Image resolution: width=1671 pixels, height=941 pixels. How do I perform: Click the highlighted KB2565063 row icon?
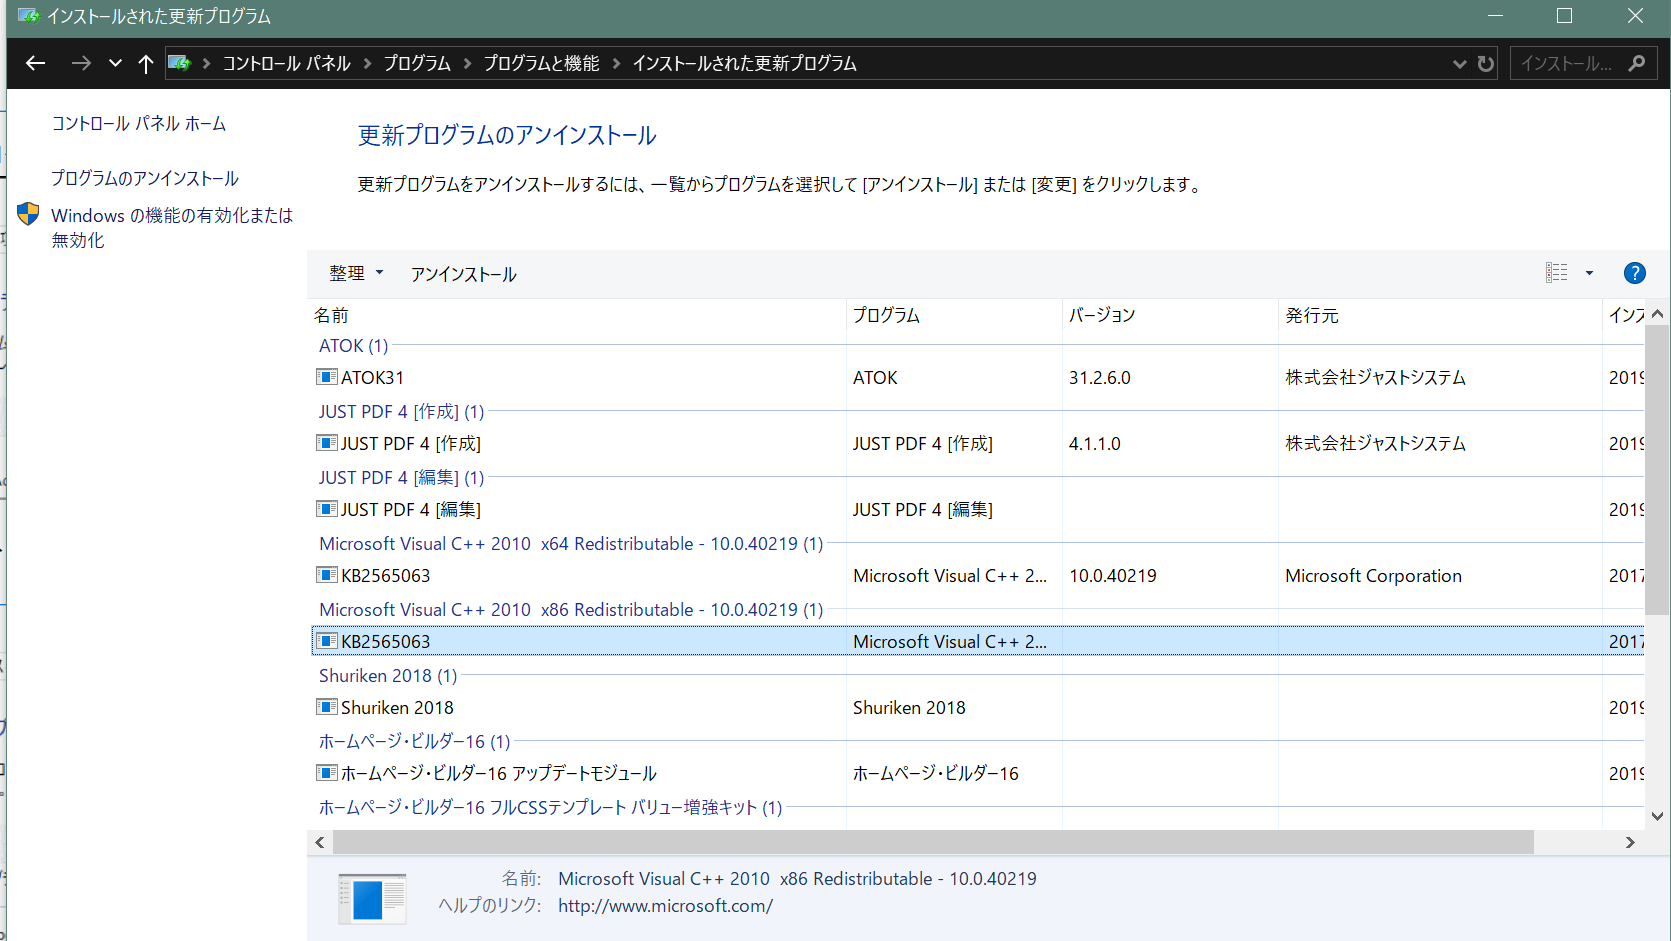coord(327,641)
